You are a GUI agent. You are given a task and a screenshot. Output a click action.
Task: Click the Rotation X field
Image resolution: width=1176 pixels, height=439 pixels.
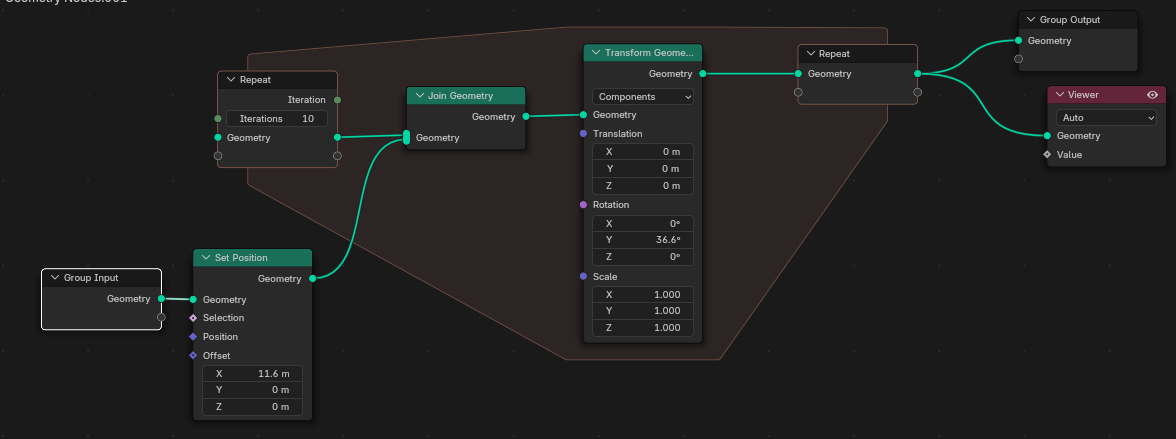643,224
